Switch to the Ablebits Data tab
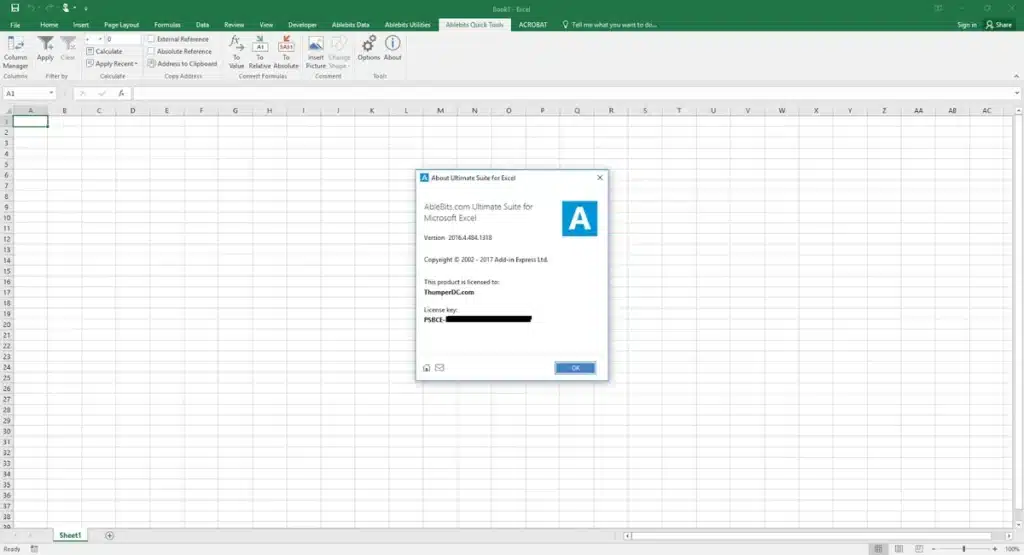The width and height of the screenshot is (1024, 555). click(350, 25)
